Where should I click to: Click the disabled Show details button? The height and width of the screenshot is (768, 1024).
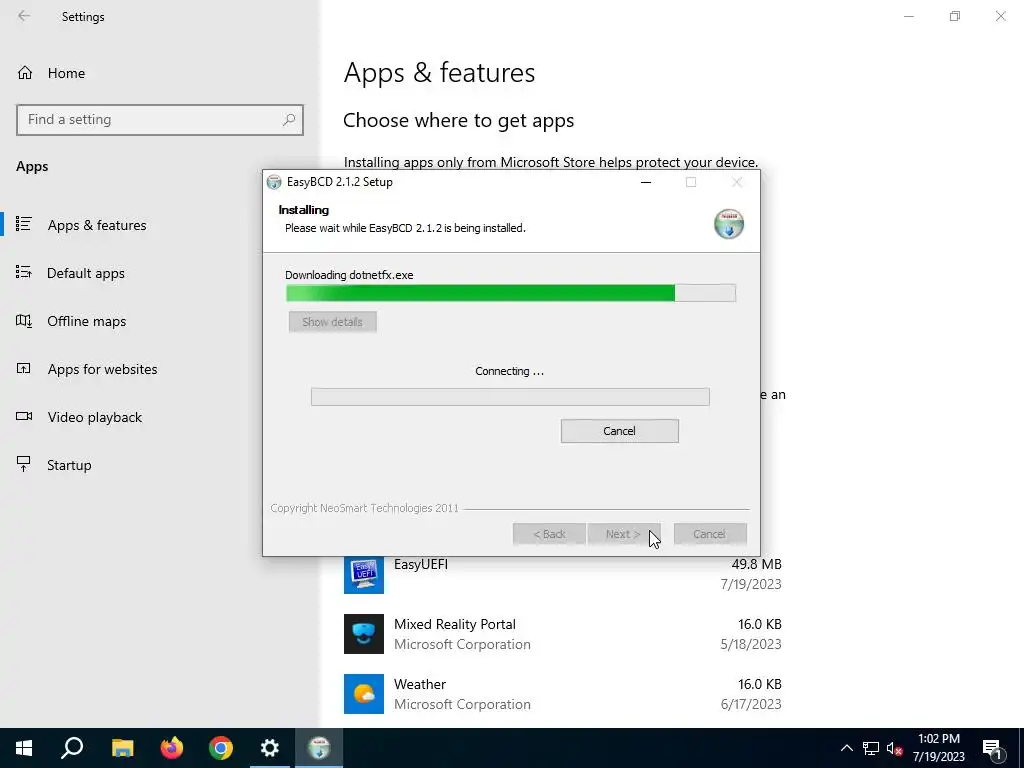(x=332, y=322)
